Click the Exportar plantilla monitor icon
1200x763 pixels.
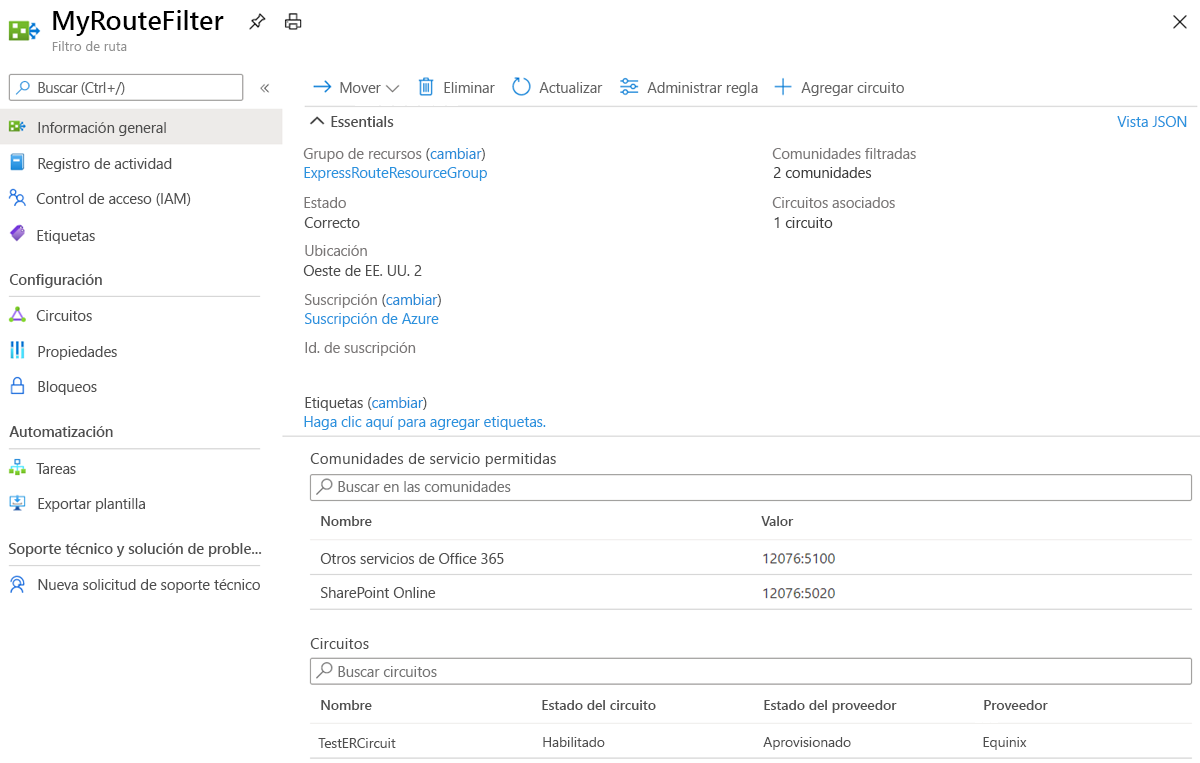point(17,503)
